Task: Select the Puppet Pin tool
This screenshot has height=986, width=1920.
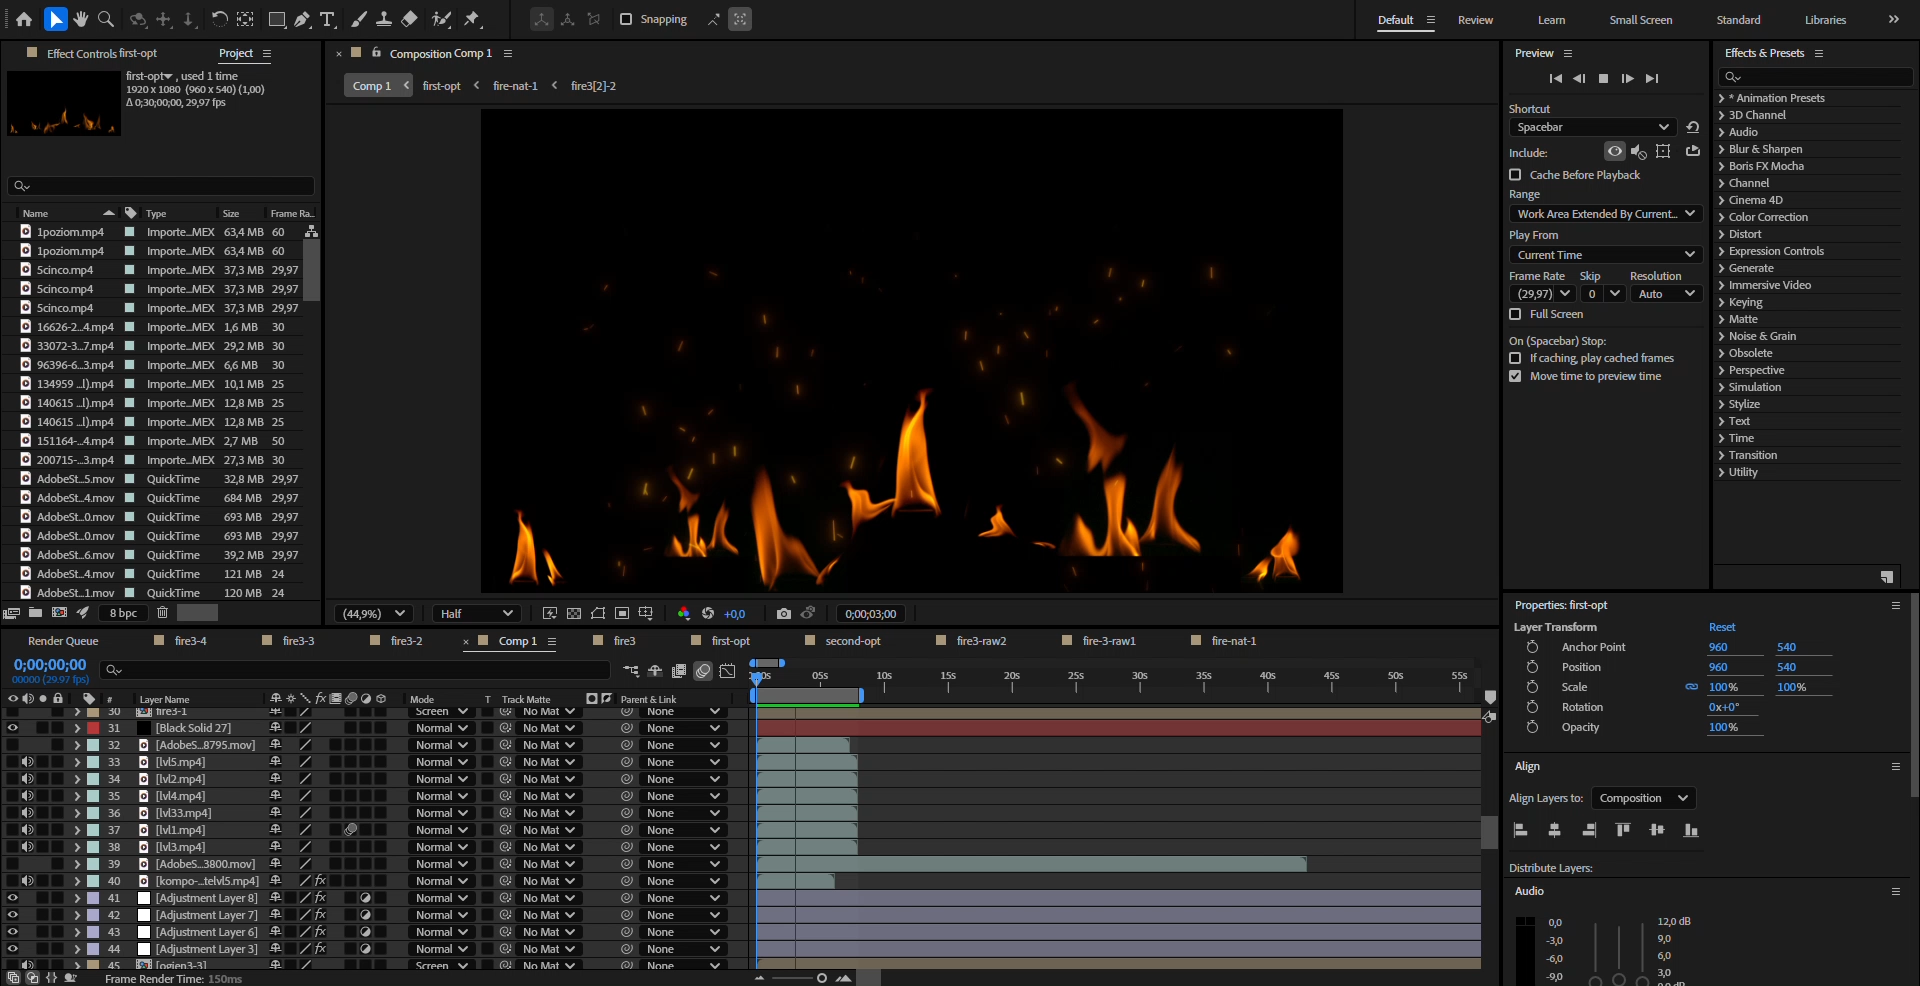Action: click(473, 19)
